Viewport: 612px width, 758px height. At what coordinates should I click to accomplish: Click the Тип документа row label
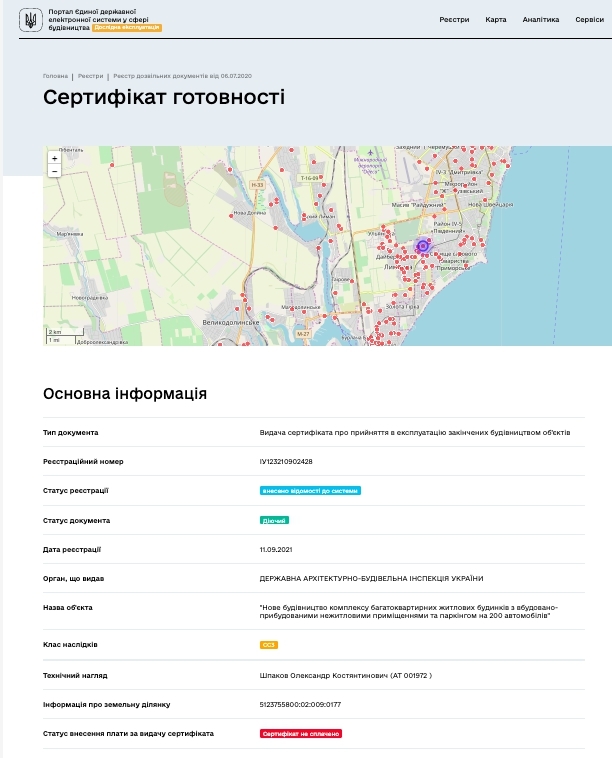coord(71,433)
